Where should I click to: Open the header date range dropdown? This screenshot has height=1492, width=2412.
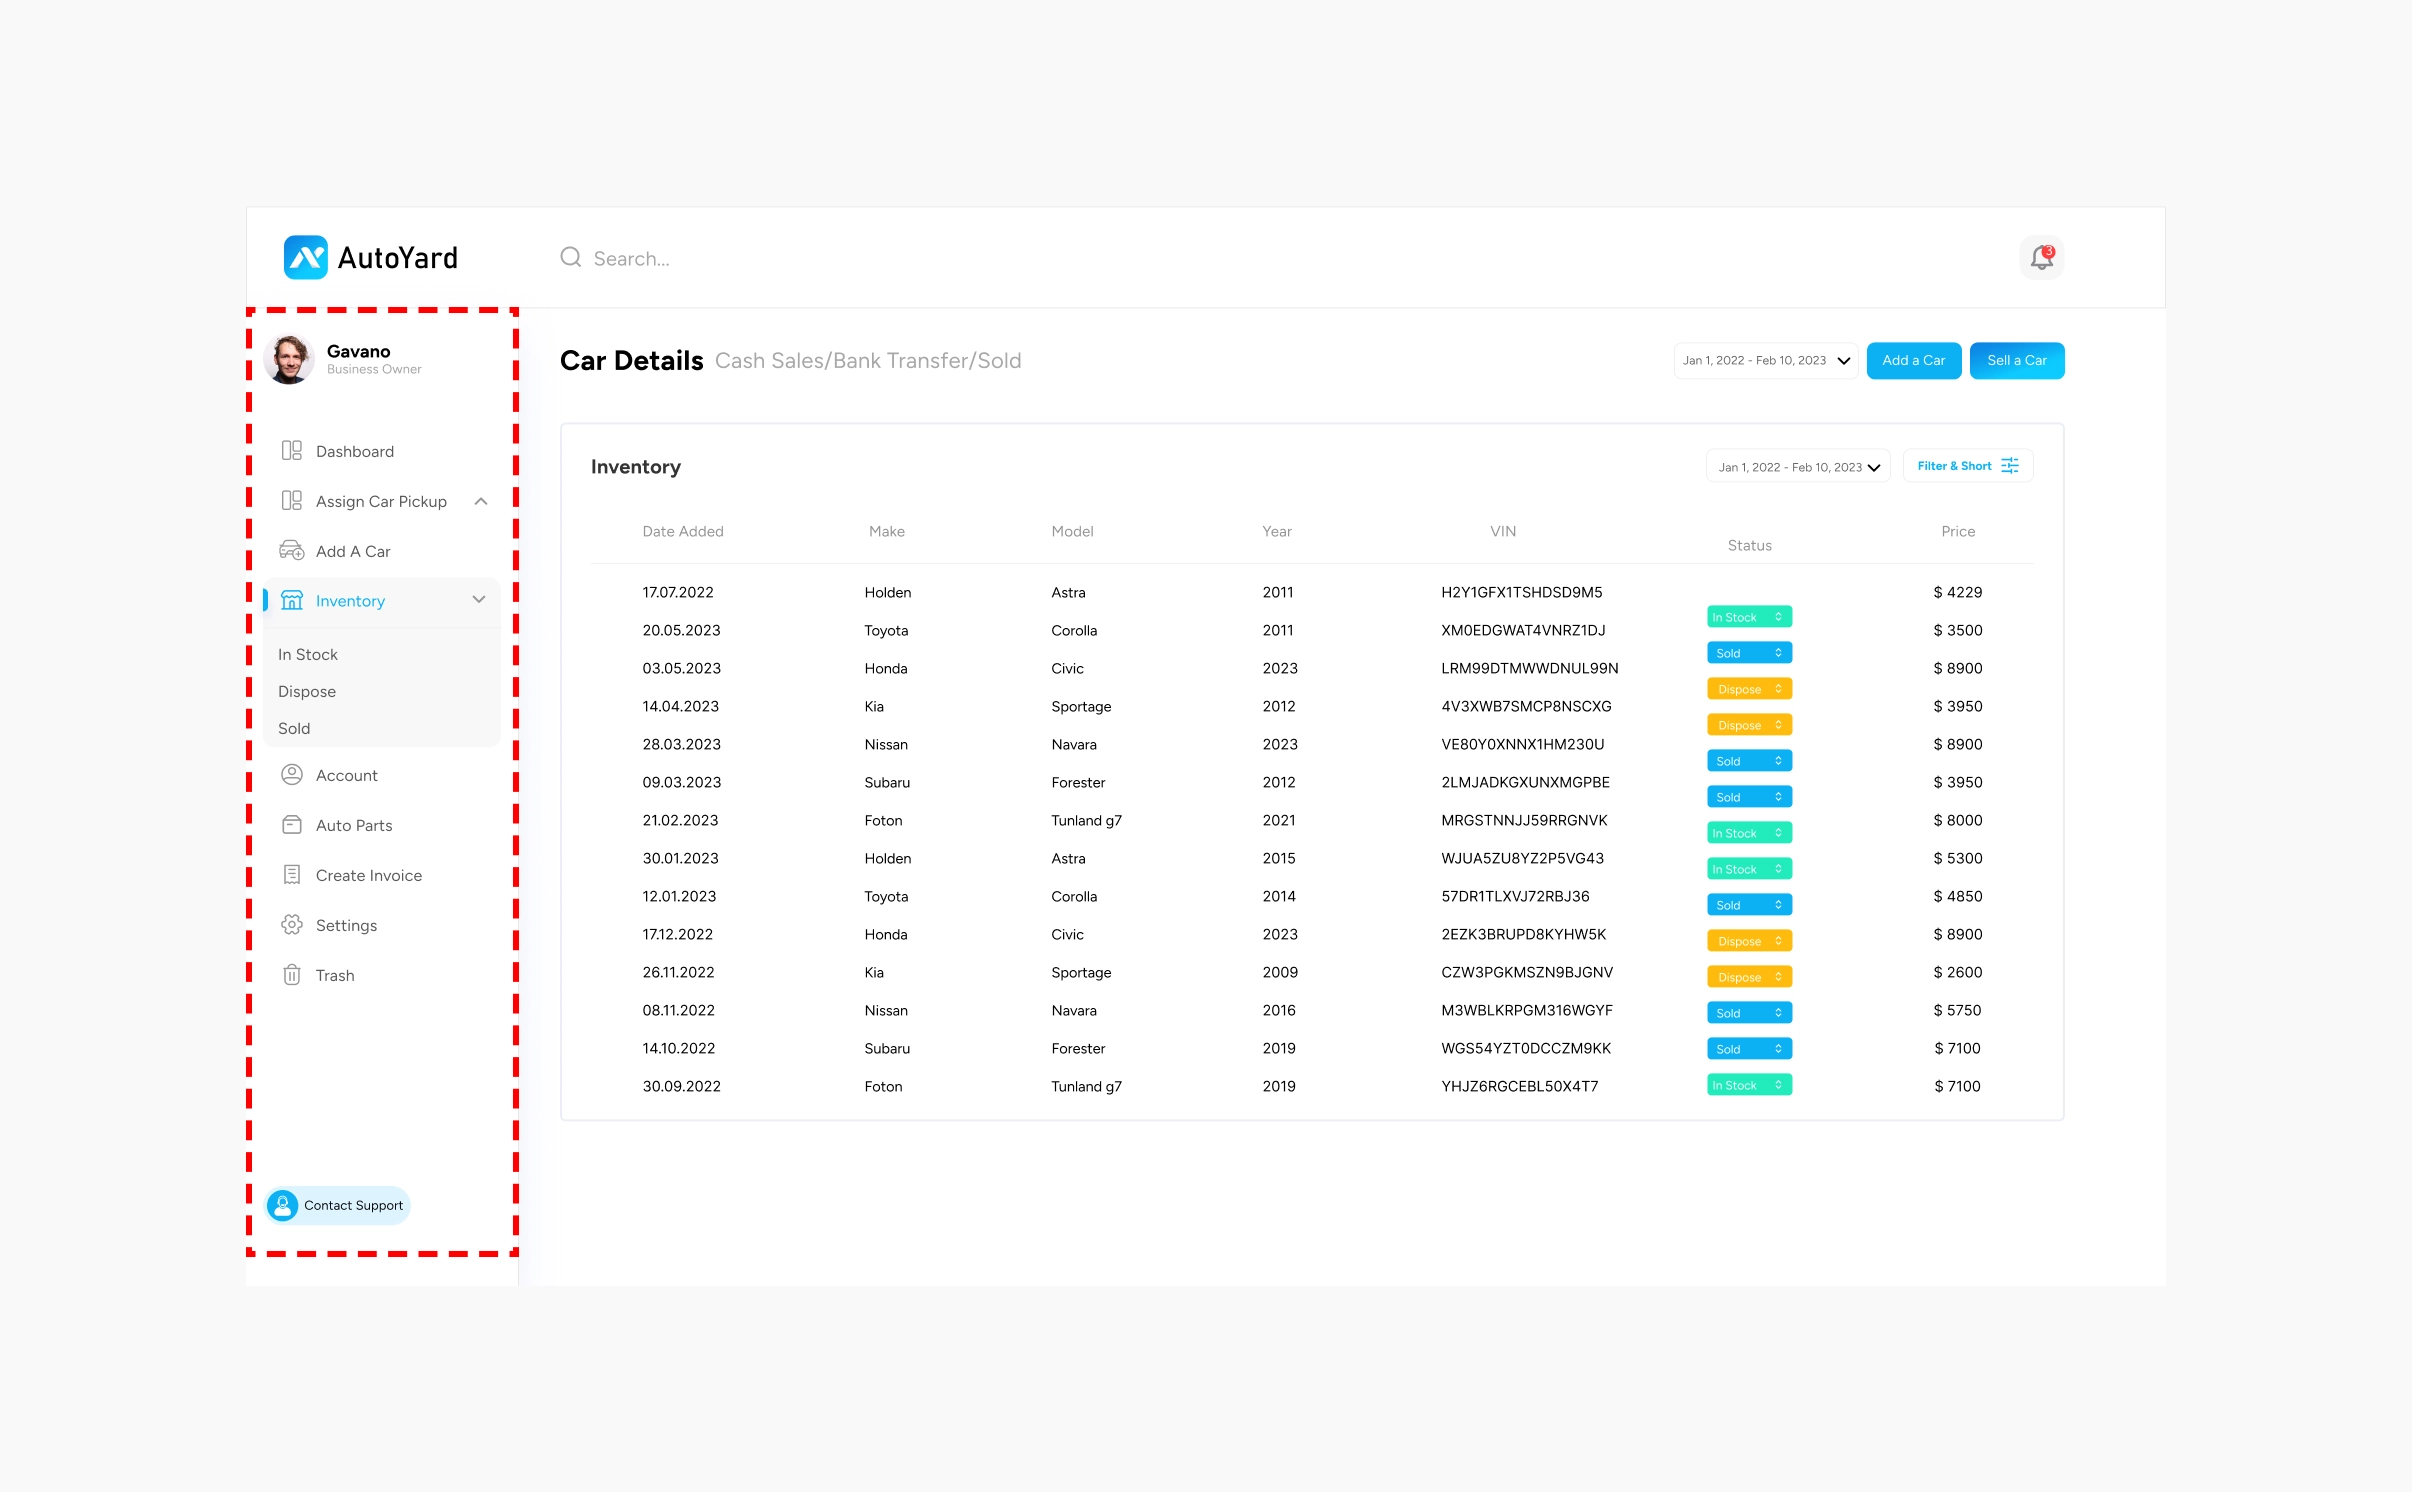1766,361
